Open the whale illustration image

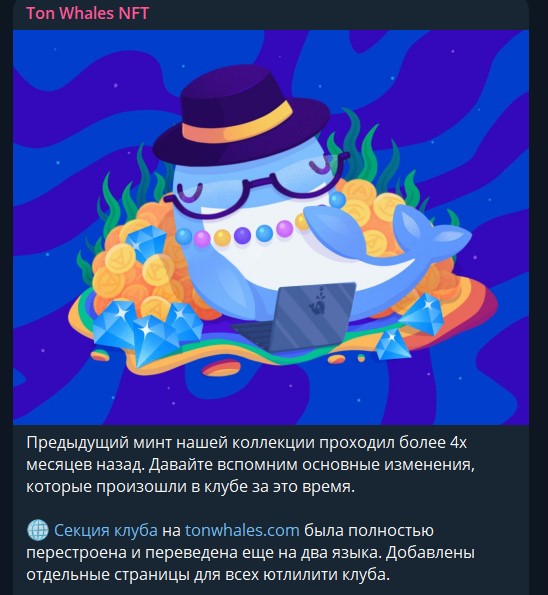tap(271, 227)
